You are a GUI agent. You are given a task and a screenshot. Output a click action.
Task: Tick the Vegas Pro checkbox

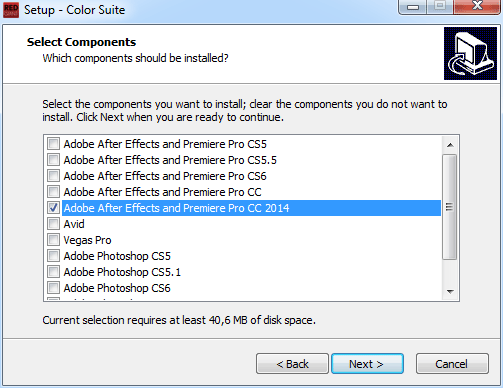pos(53,240)
